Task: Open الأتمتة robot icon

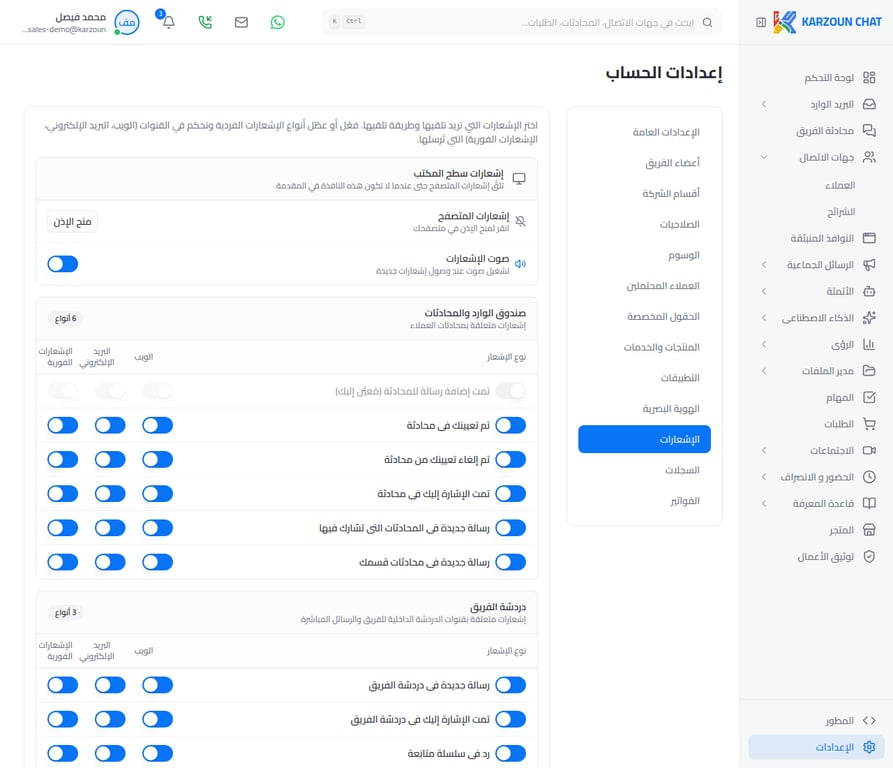Action: click(869, 291)
